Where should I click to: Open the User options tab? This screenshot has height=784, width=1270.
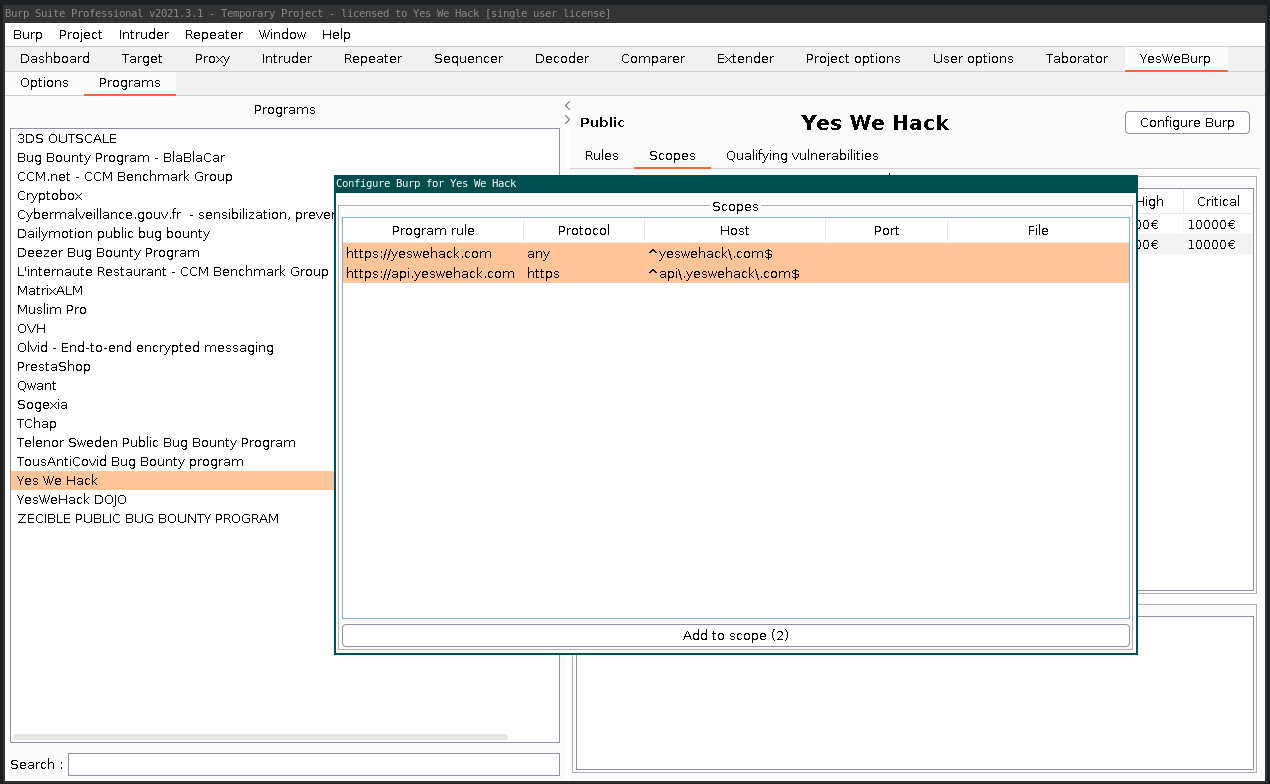pos(973,59)
